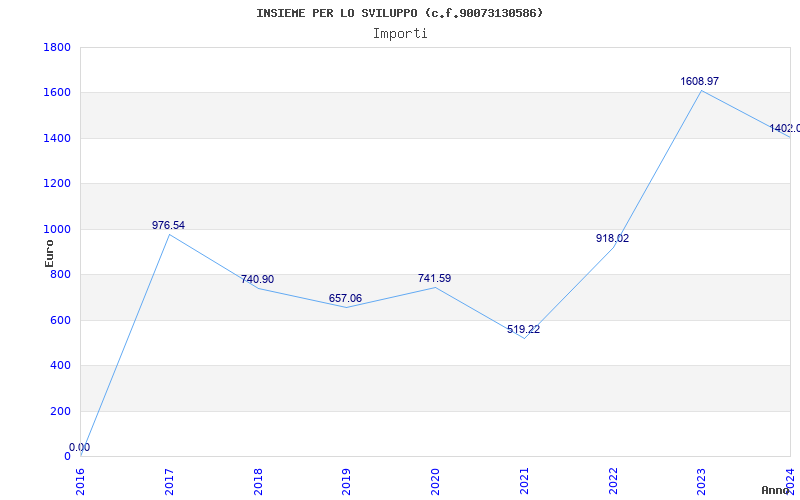Screen dimensions: 800x500
Task: Click the 2016 year axis label
Action: tap(81, 482)
